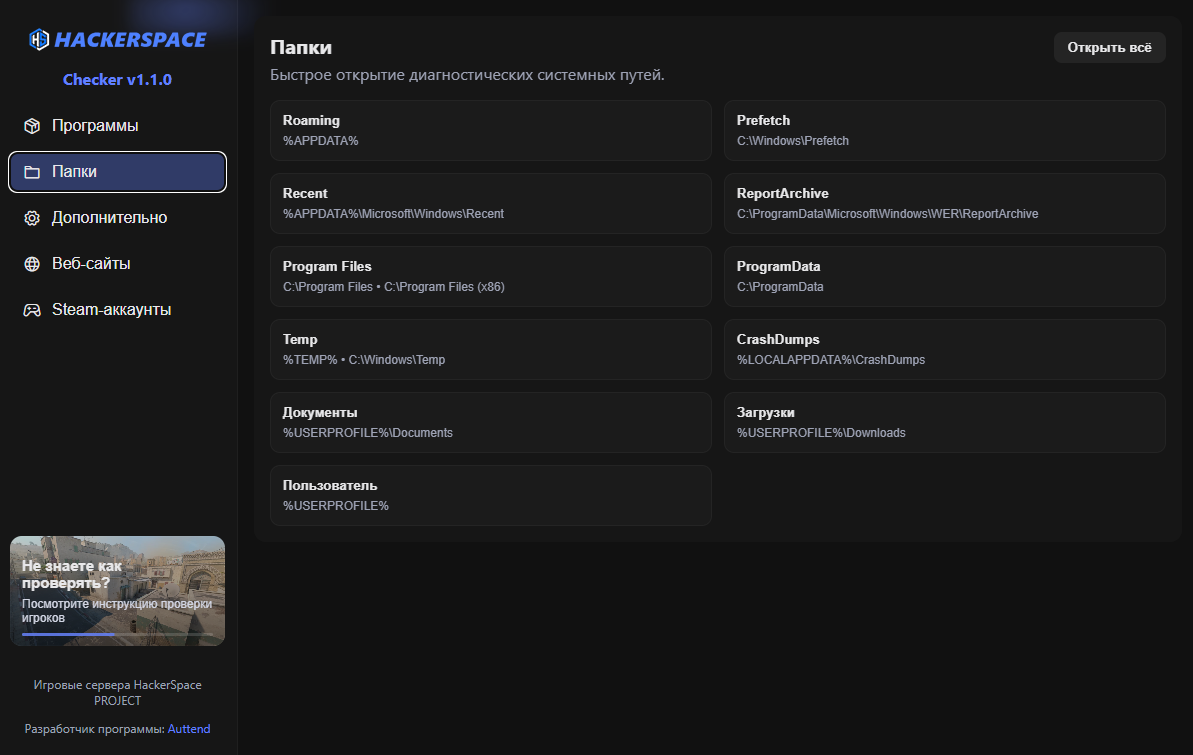Click the globe icon beside Веб-сайты
This screenshot has height=755, width=1193.
(32, 264)
